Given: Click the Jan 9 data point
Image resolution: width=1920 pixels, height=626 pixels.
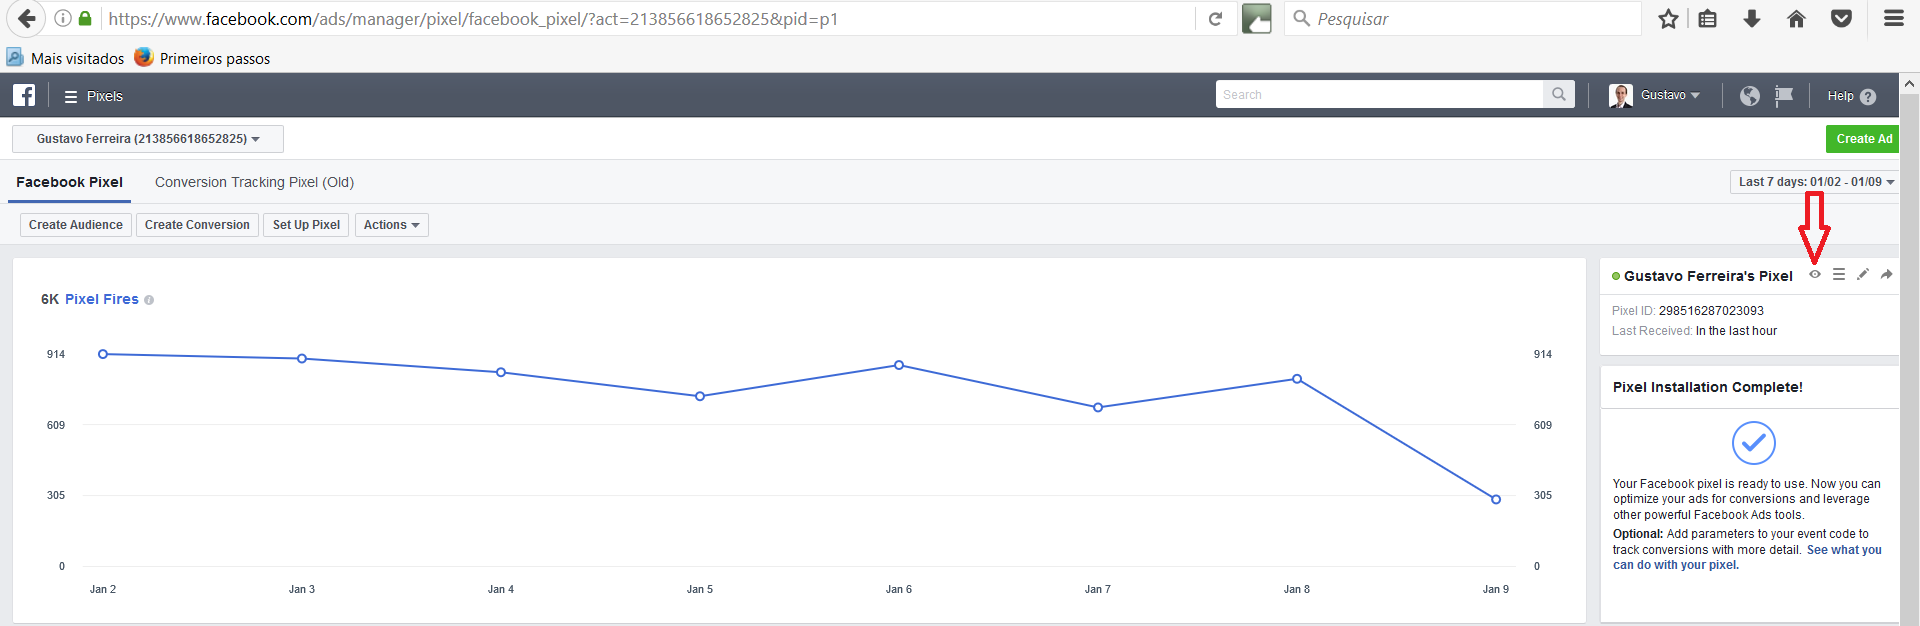Looking at the screenshot, I should pos(1496,499).
